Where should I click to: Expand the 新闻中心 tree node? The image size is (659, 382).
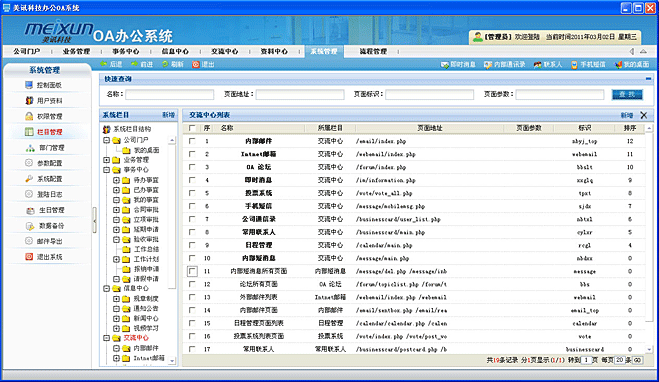[116, 318]
